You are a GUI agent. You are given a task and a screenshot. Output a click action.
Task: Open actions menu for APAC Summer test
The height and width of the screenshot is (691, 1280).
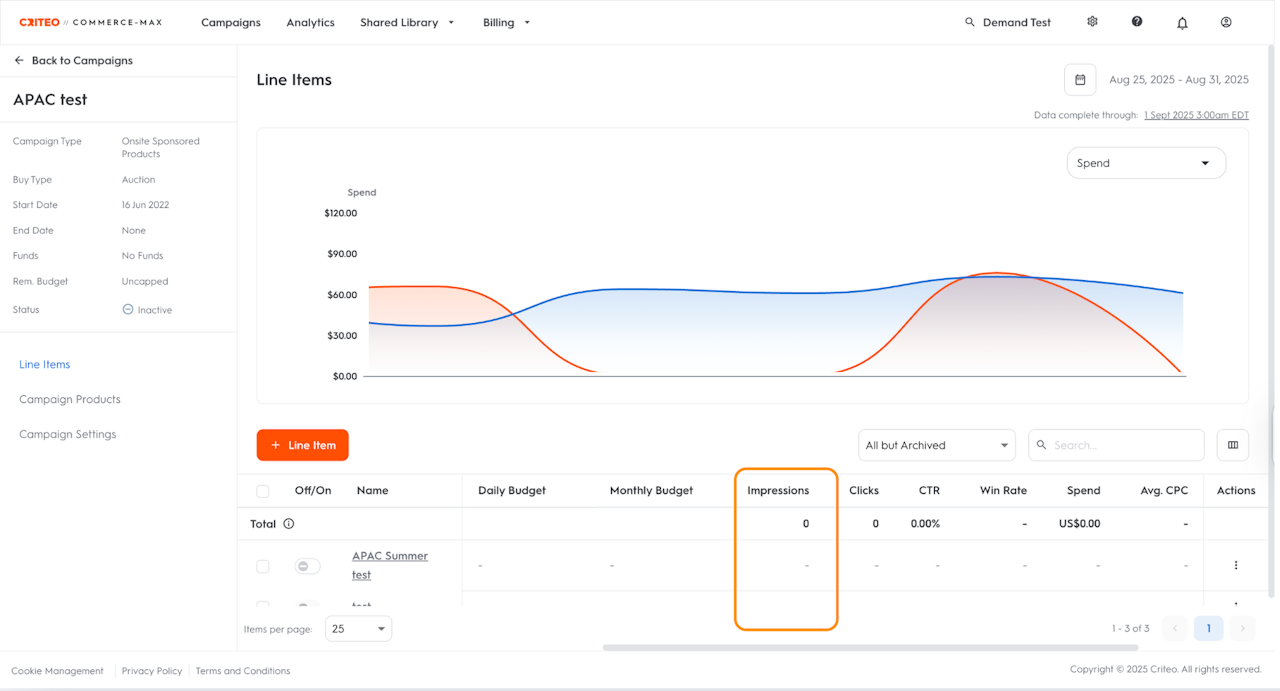tap(1236, 565)
